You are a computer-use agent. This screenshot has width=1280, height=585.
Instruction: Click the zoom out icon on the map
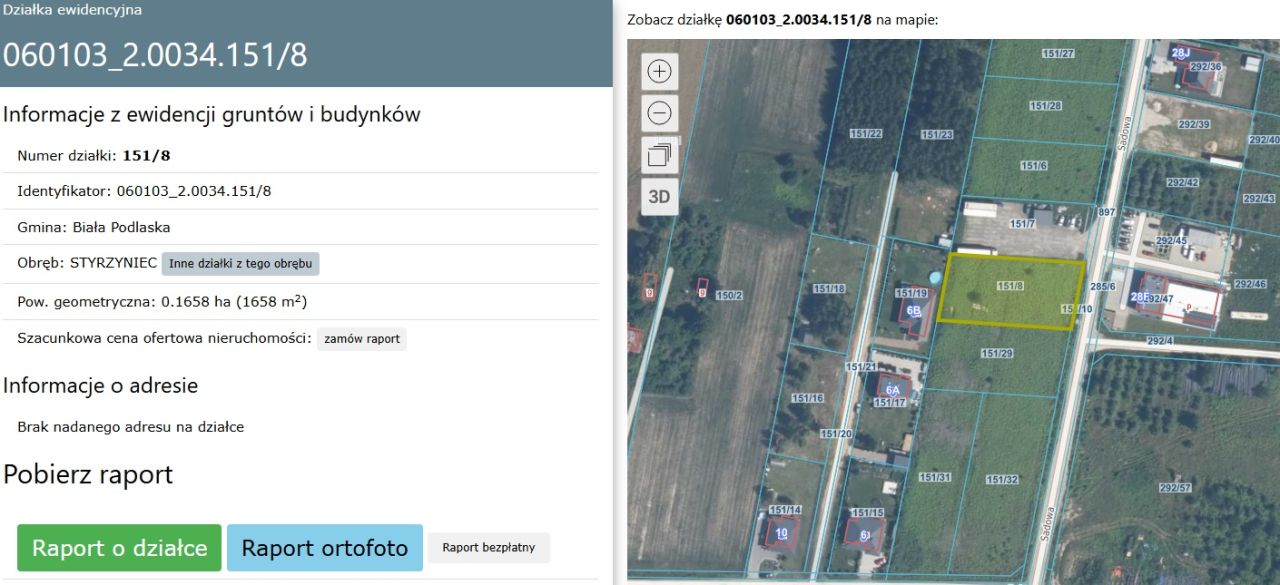658,112
